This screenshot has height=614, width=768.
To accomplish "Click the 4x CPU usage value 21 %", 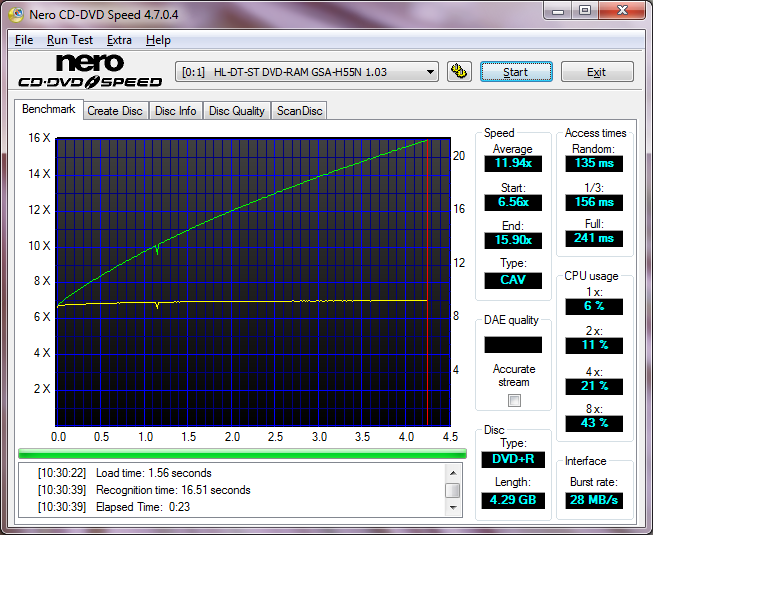I will coord(594,386).
